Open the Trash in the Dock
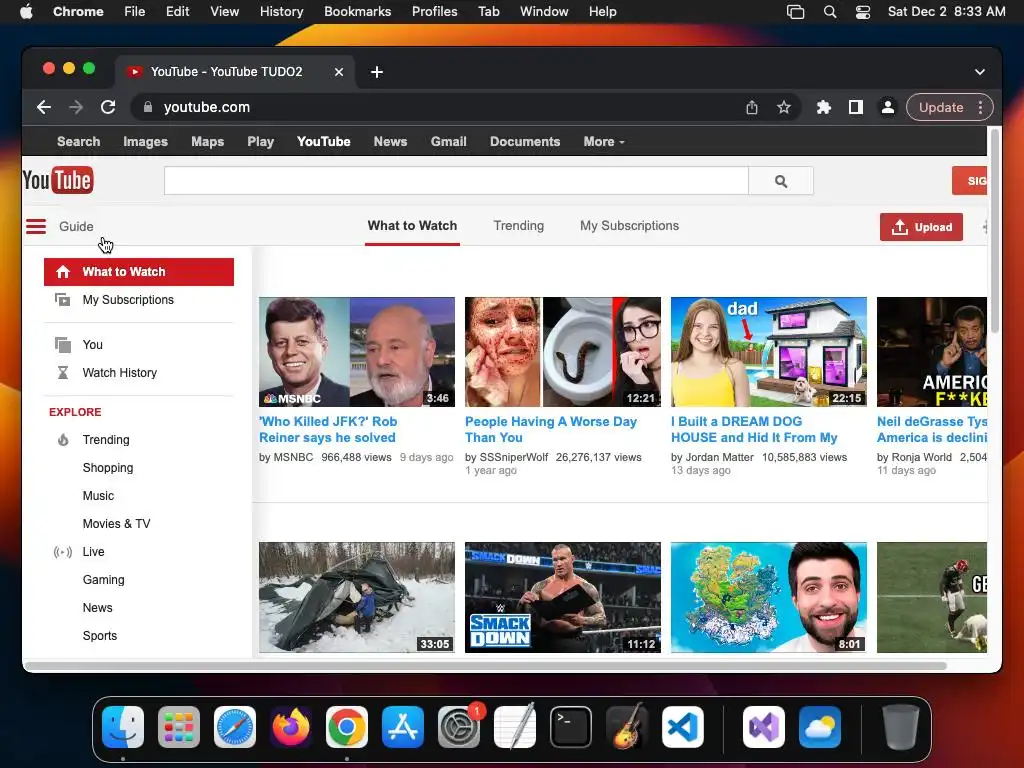Viewport: 1024px width, 768px height. [x=901, y=727]
